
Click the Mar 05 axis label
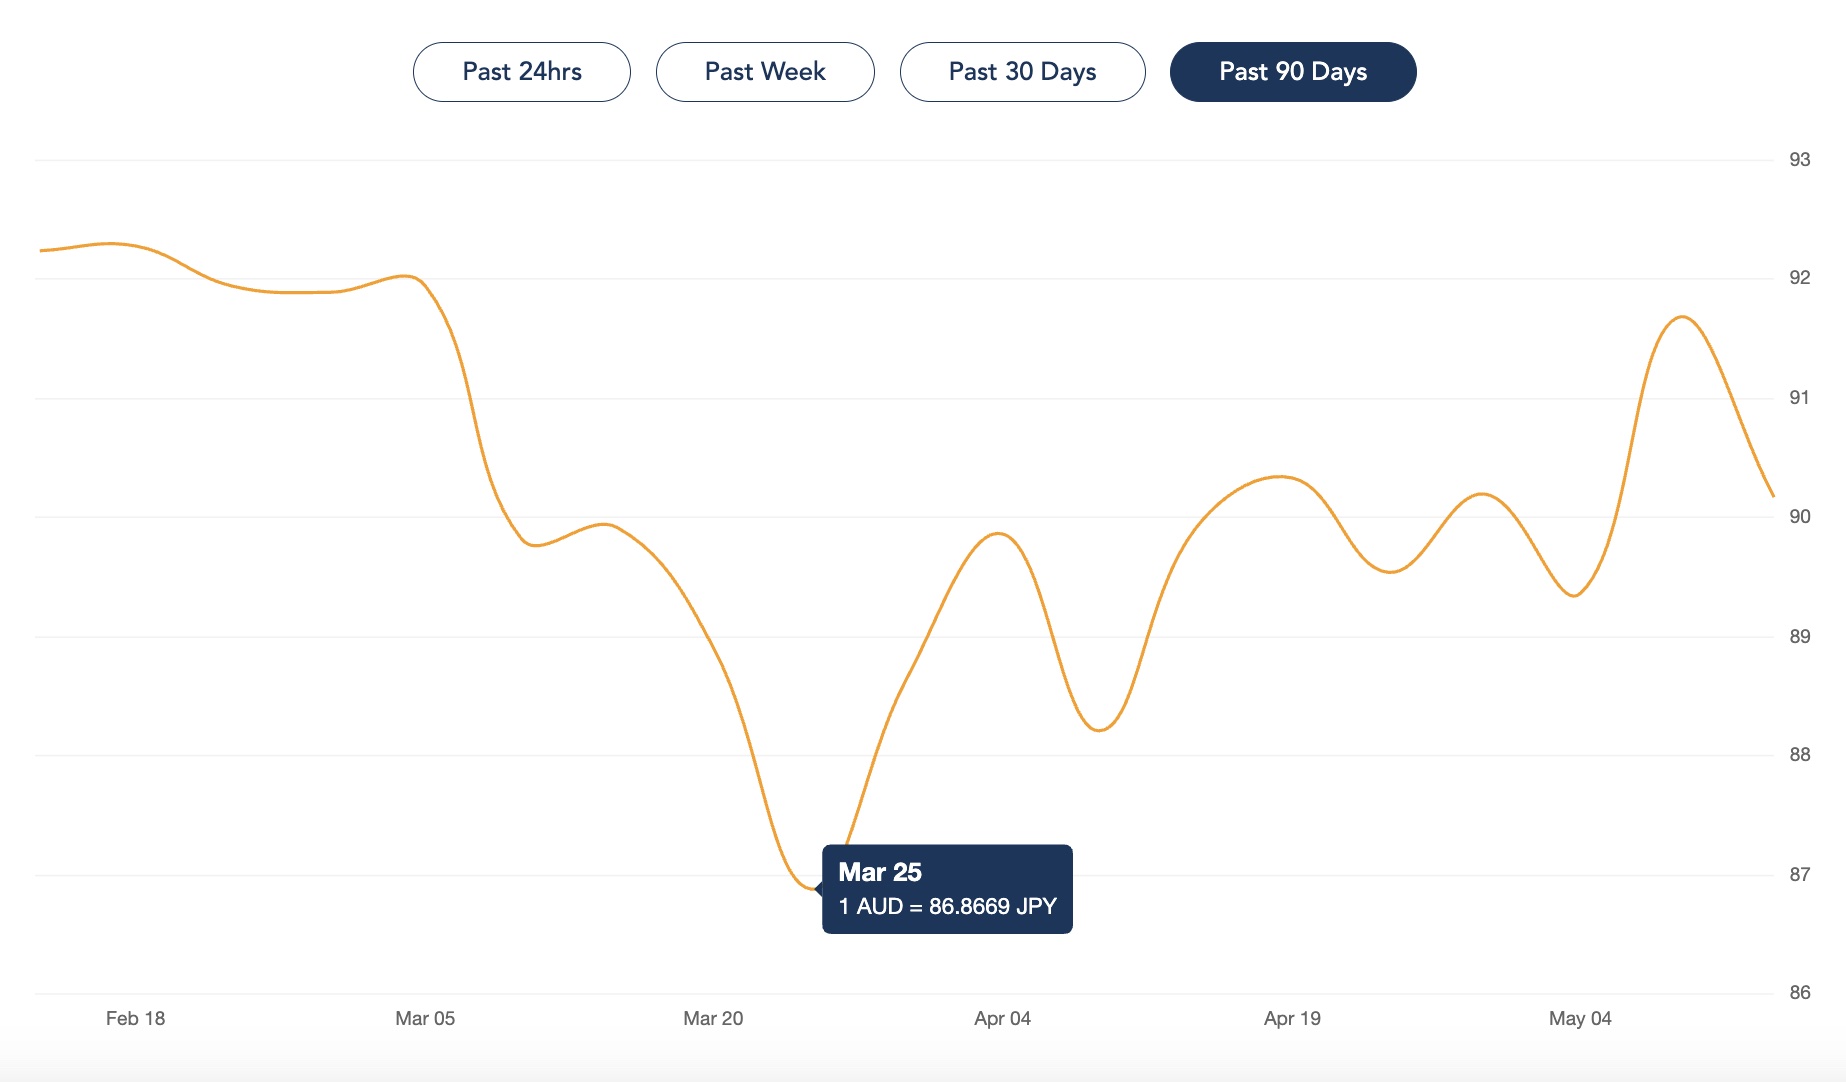(426, 1018)
